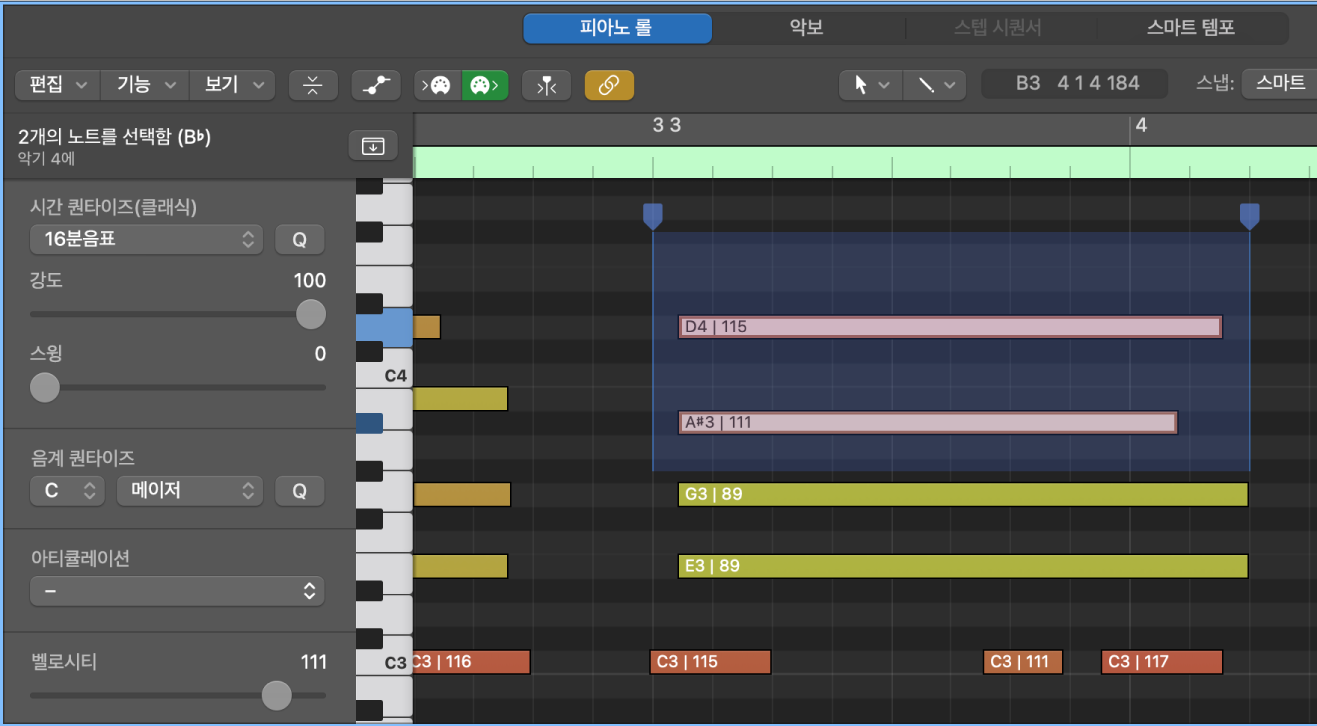The height and width of the screenshot is (726, 1317).
Task: Click the left blue selection marker handle
Action: tap(652, 215)
